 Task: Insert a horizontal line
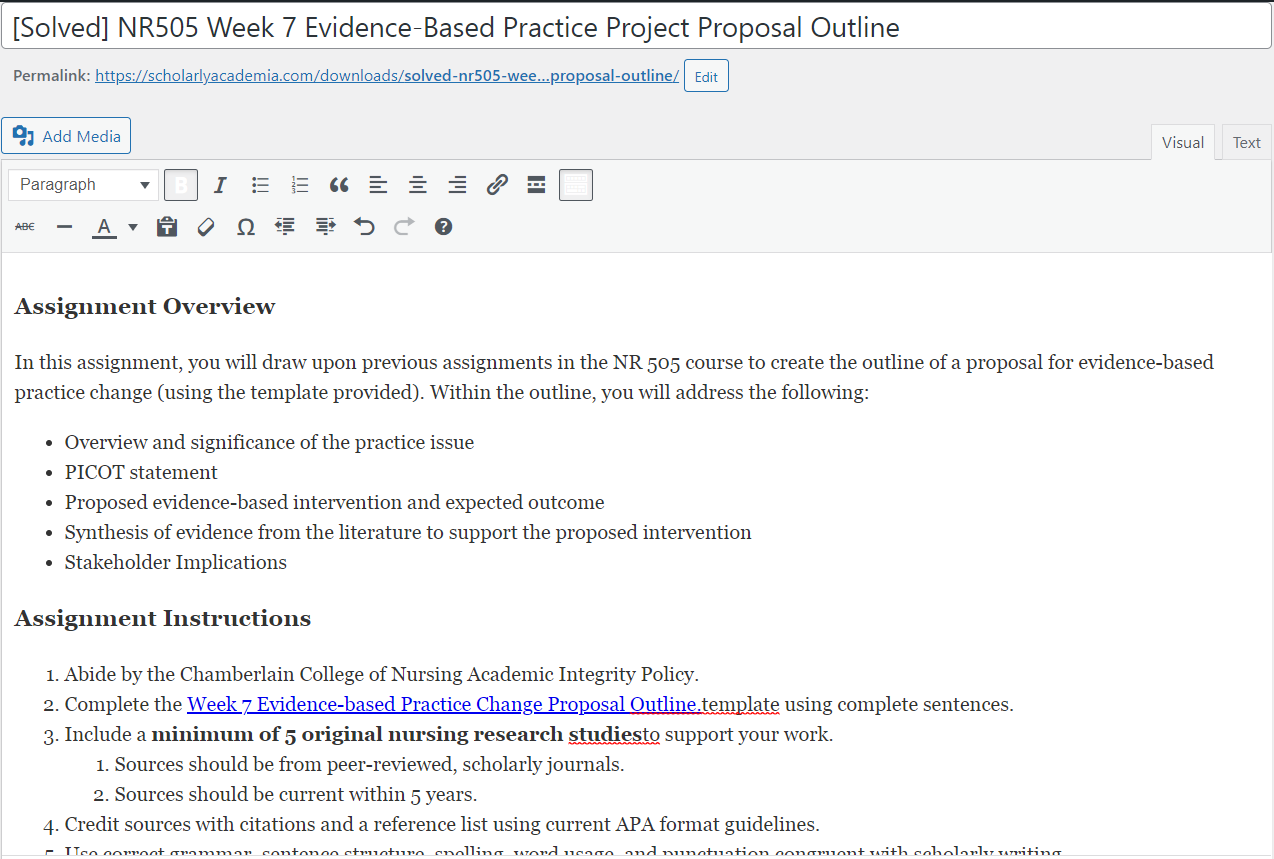click(x=65, y=227)
